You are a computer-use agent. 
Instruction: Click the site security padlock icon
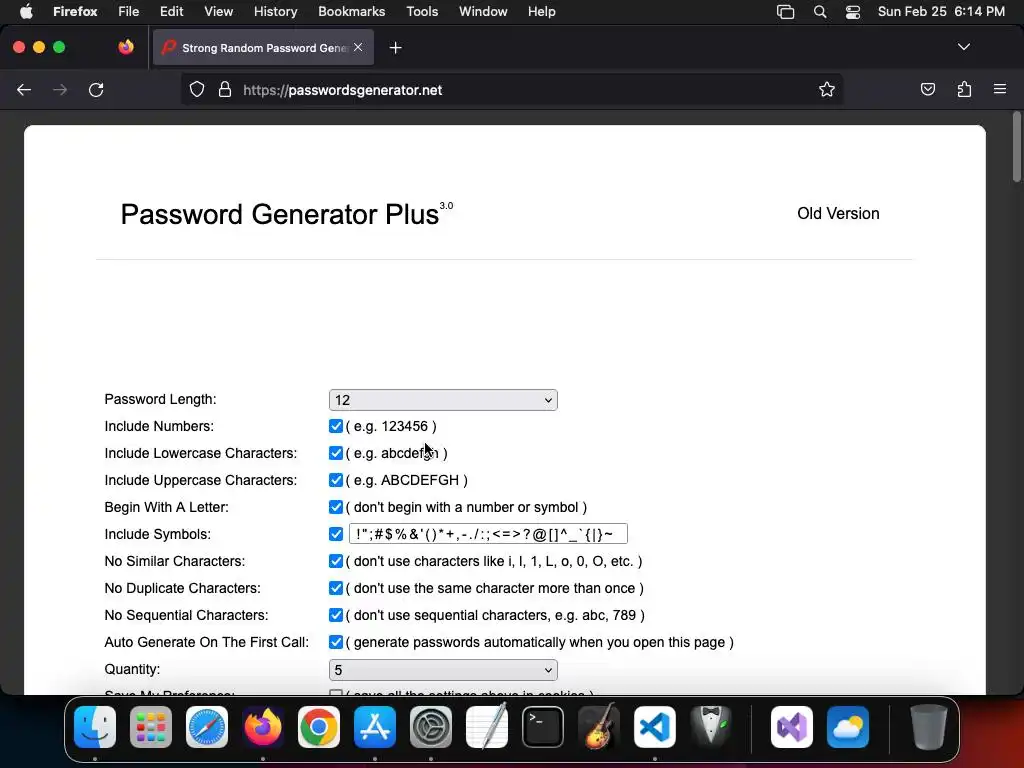pos(225,89)
